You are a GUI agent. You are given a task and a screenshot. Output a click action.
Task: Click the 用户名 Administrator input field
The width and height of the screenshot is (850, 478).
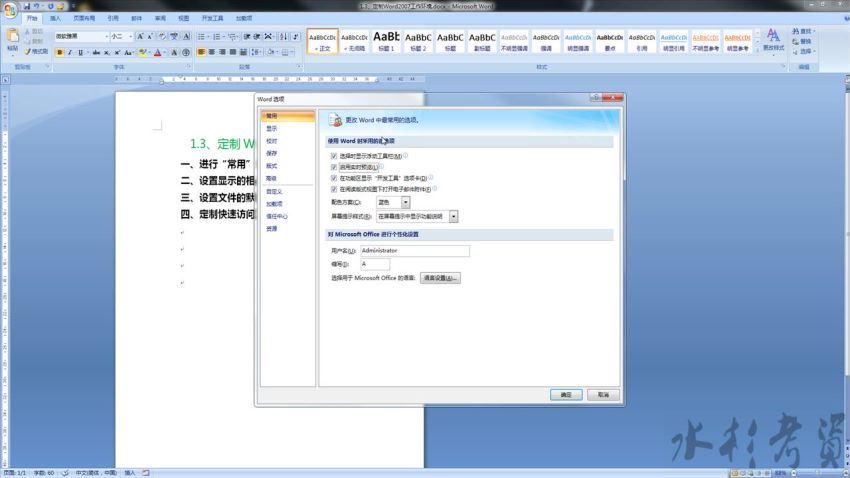click(x=415, y=250)
